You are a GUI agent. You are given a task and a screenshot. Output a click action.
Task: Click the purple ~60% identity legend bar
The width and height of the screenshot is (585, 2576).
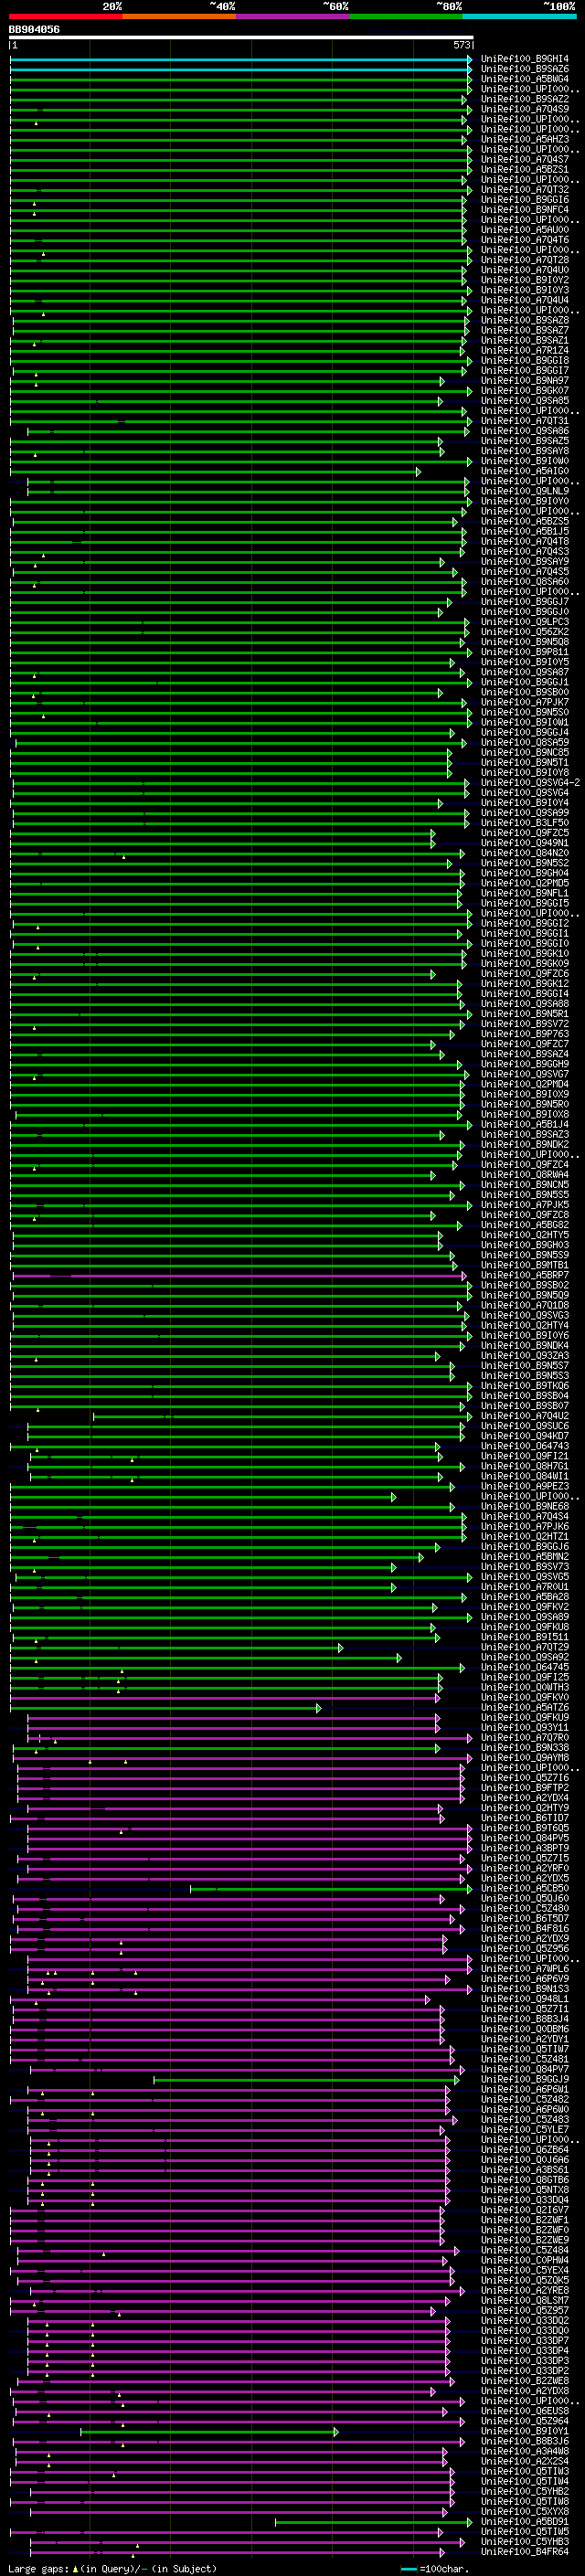(x=293, y=16)
